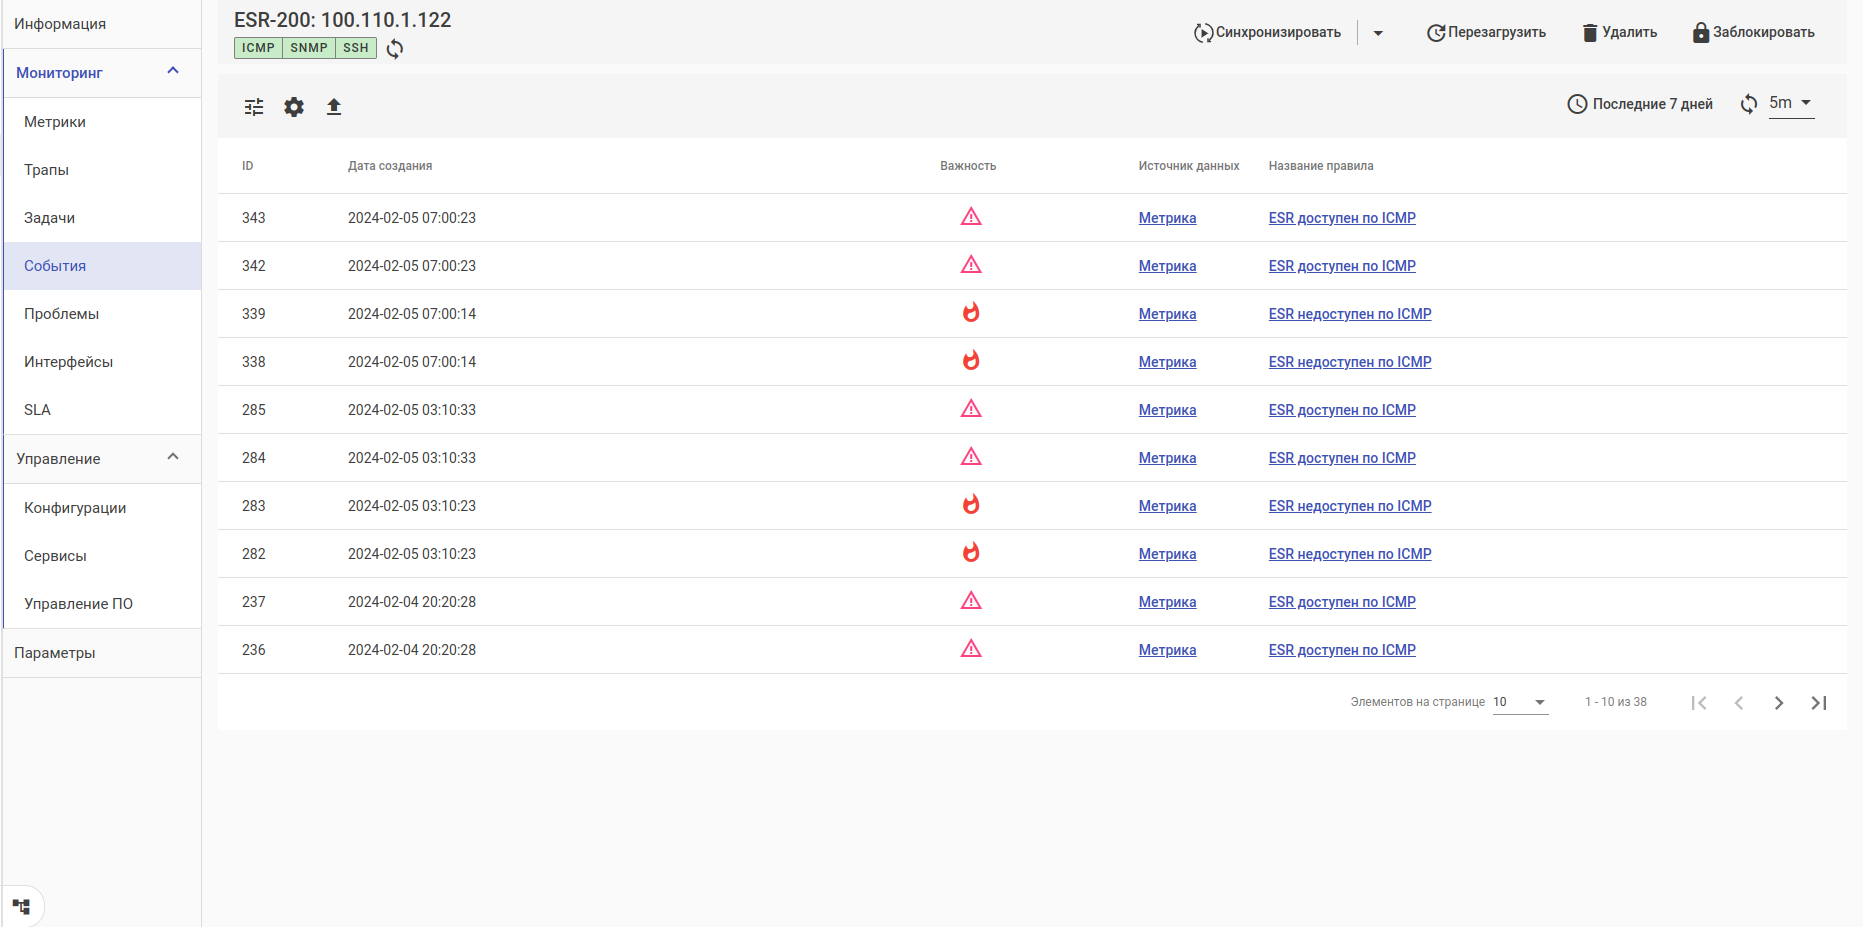
Task: Click the fire severity icon for event 339
Action: [x=971, y=313]
